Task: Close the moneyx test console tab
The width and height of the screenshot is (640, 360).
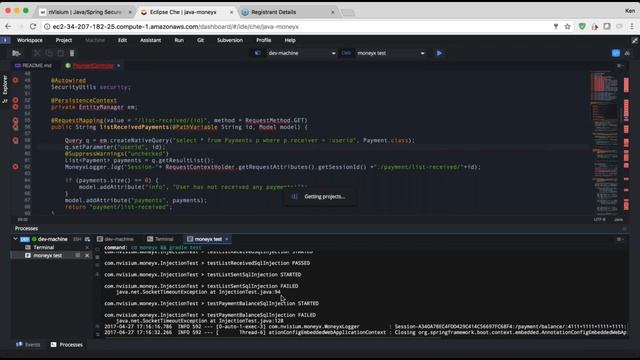Action: pyautogui.click(x=227, y=239)
